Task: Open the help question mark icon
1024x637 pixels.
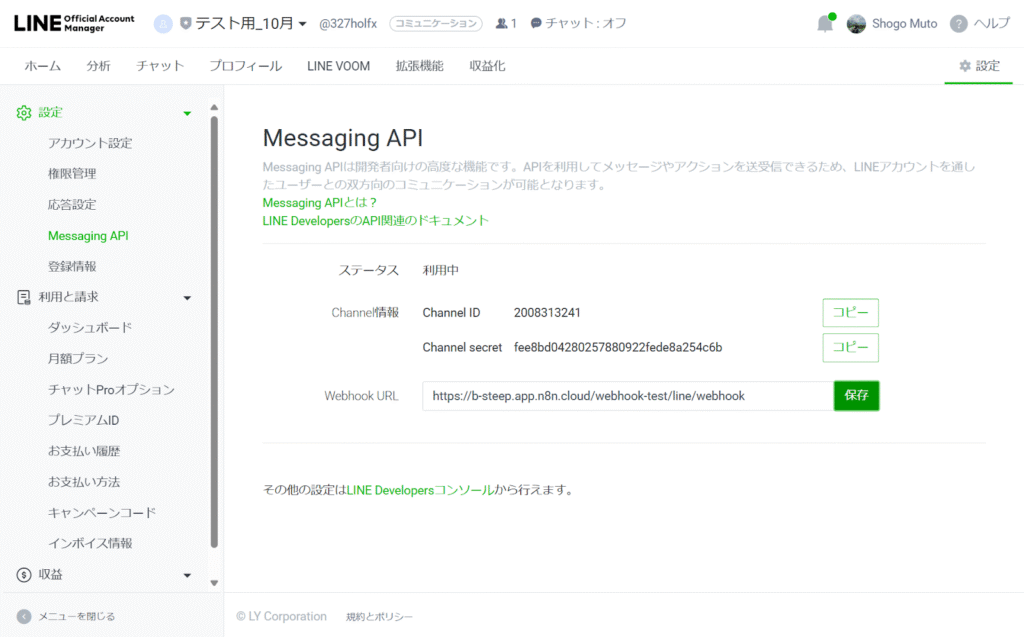Action: (958, 24)
